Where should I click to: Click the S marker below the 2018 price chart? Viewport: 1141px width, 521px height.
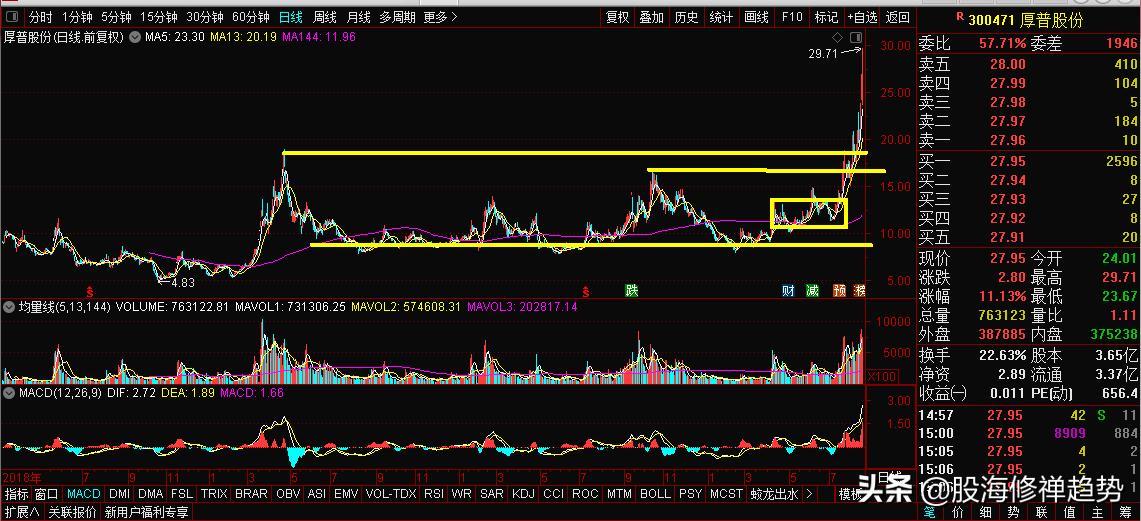point(90,291)
